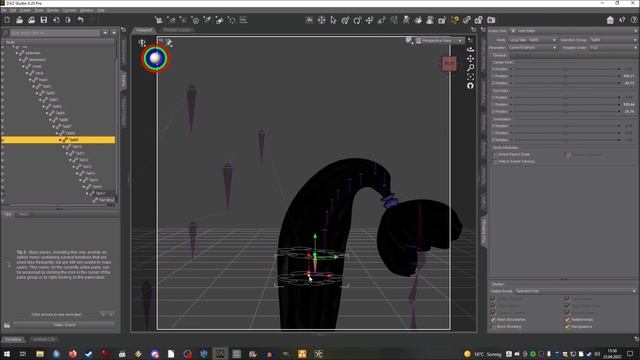
Task: Create a new scene with New File icon
Action: 7,20
